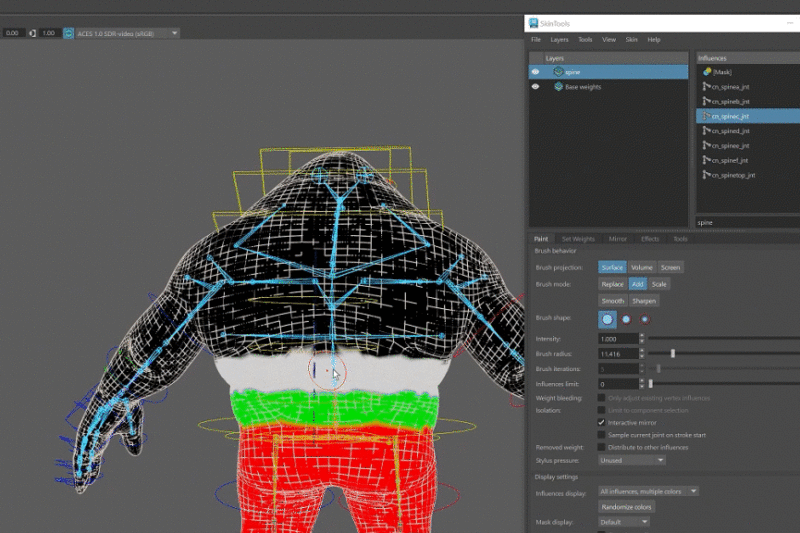Open the Skin menu

[631, 39]
